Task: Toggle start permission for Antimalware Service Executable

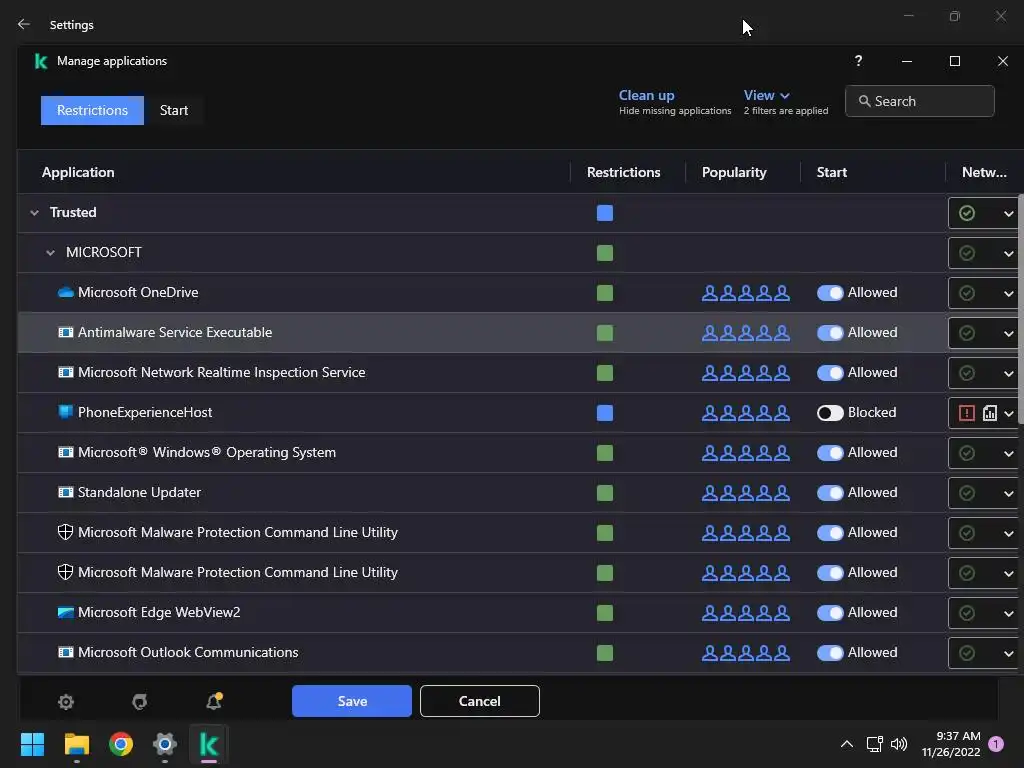Action: point(830,333)
